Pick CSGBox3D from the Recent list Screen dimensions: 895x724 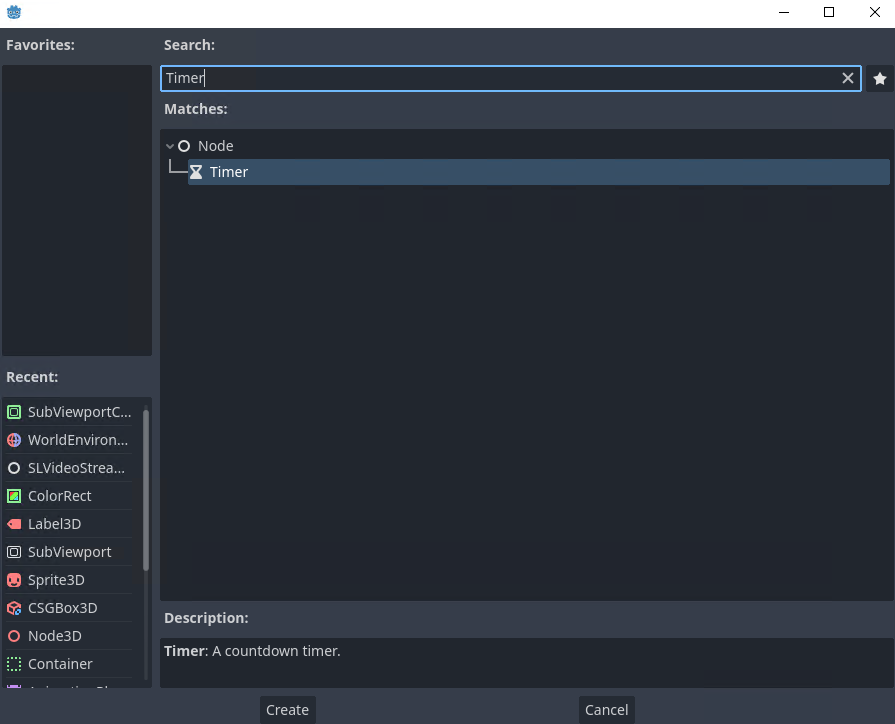[70, 608]
